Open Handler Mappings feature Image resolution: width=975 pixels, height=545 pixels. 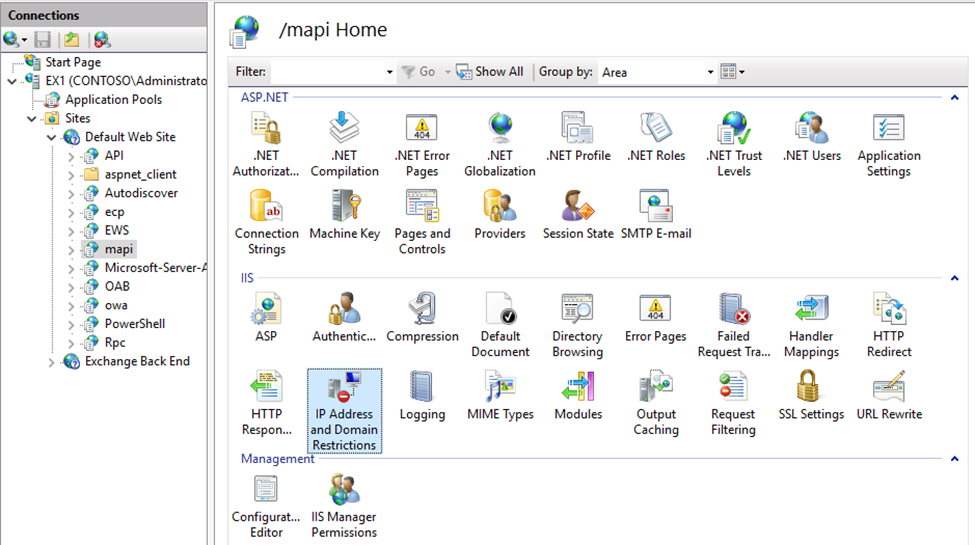click(x=811, y=325)
